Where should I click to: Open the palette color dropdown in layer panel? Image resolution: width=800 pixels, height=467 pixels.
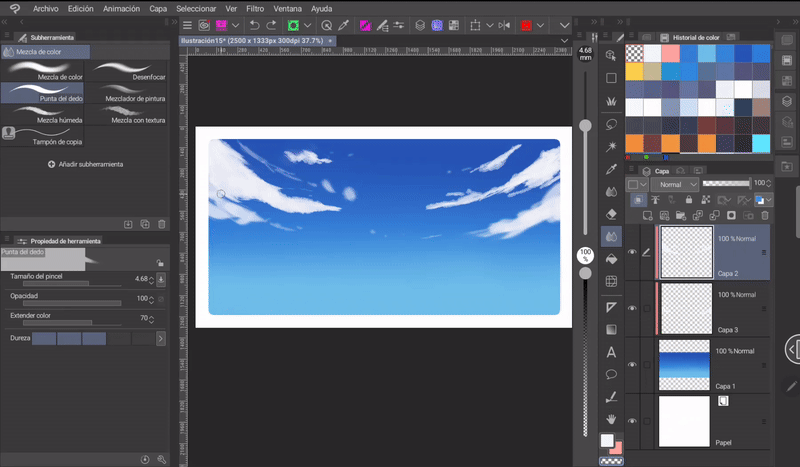click(x=637, y=184)
